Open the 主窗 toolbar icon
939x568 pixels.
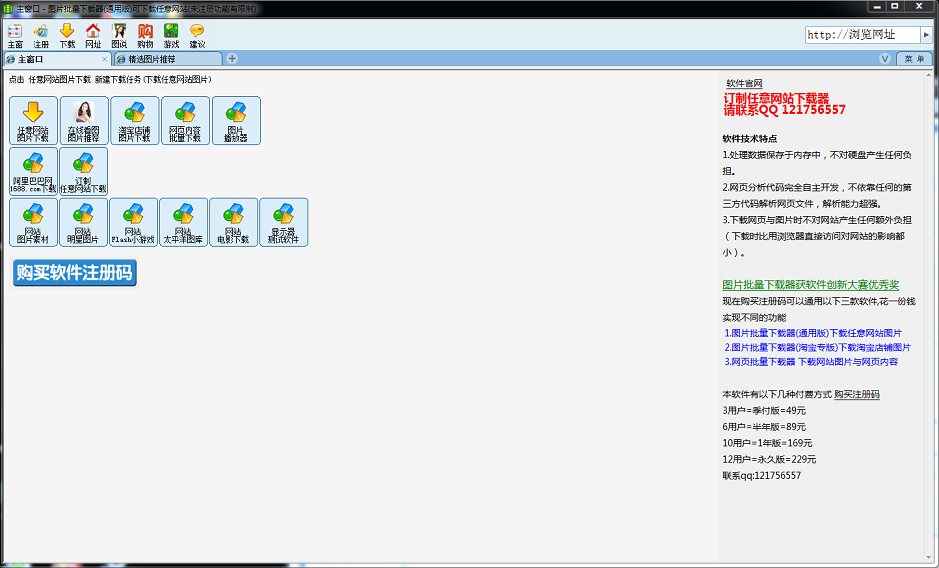tap(15, 36)
